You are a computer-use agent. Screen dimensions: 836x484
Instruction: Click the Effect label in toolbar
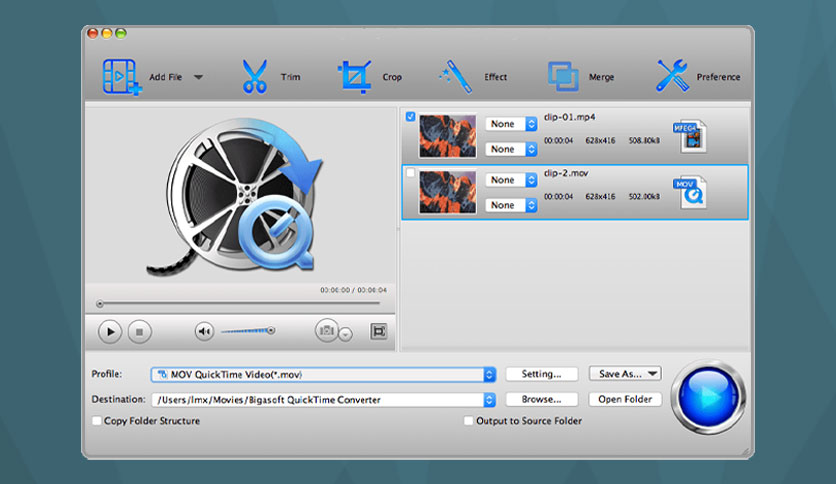click(x=495, y=77)
